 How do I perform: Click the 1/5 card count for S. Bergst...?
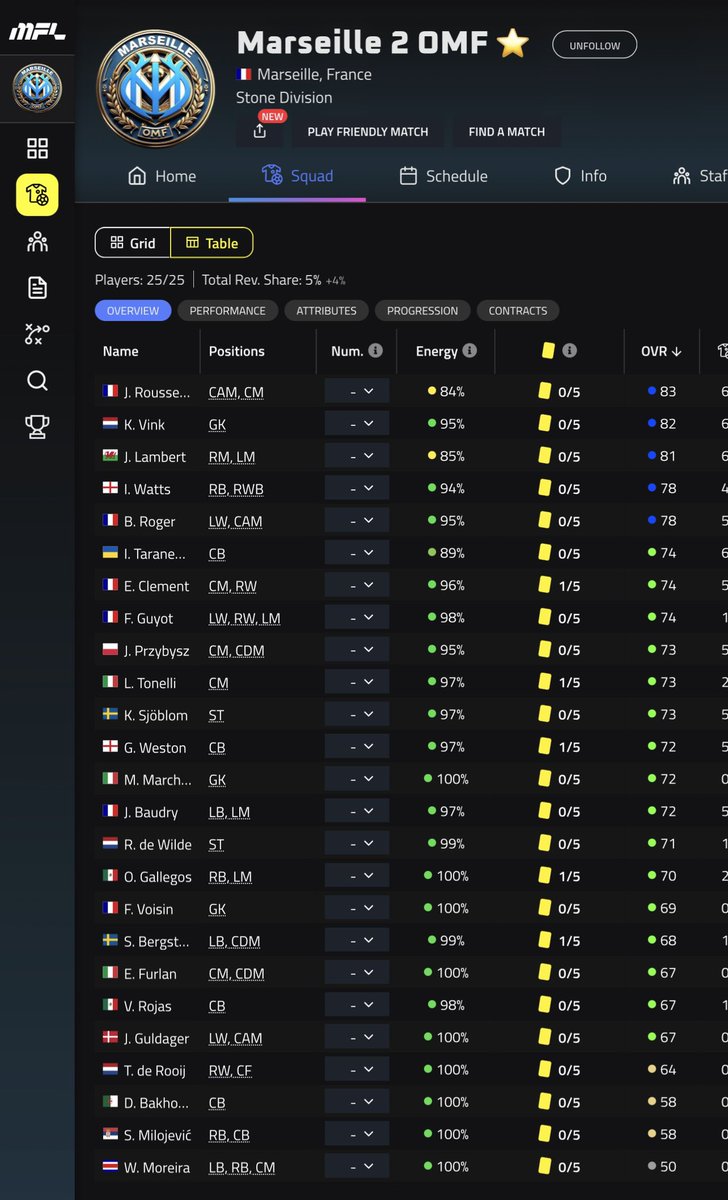point(569,941)
